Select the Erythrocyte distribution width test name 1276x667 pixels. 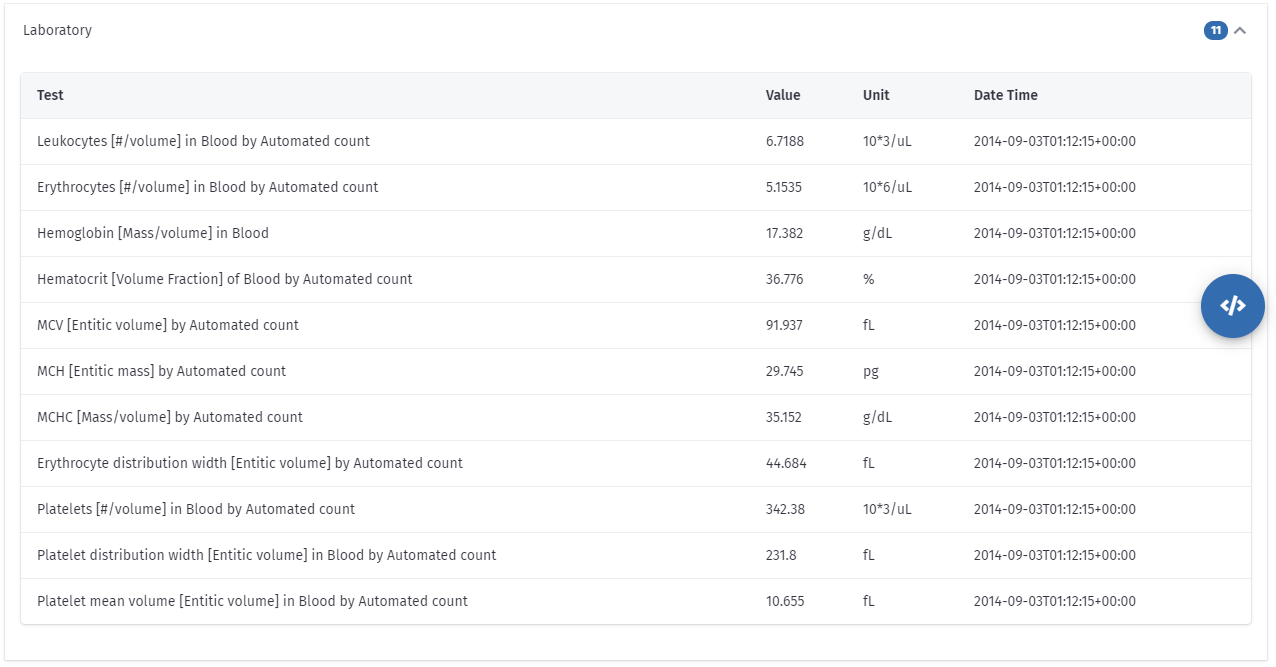pos(250,463)
